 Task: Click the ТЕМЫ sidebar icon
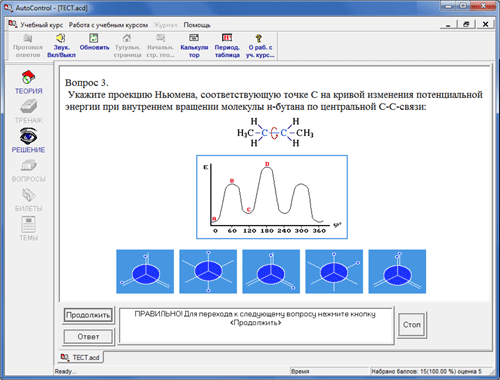[x=28, y=228]
